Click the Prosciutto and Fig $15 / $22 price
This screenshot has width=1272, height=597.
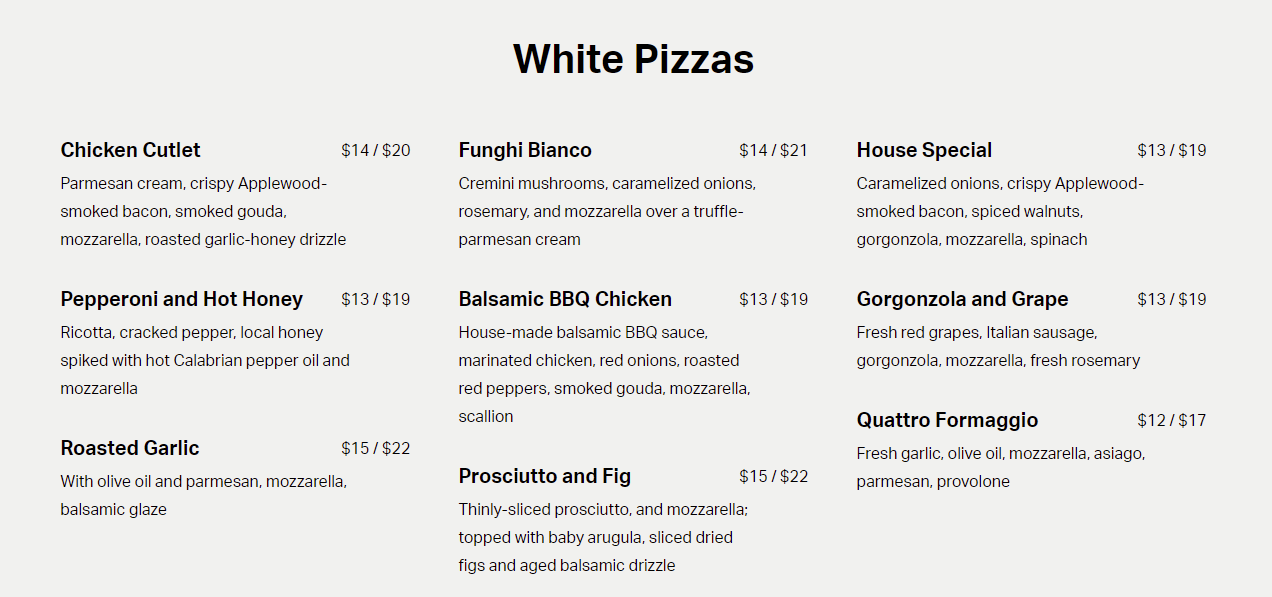tap(773, 477)
